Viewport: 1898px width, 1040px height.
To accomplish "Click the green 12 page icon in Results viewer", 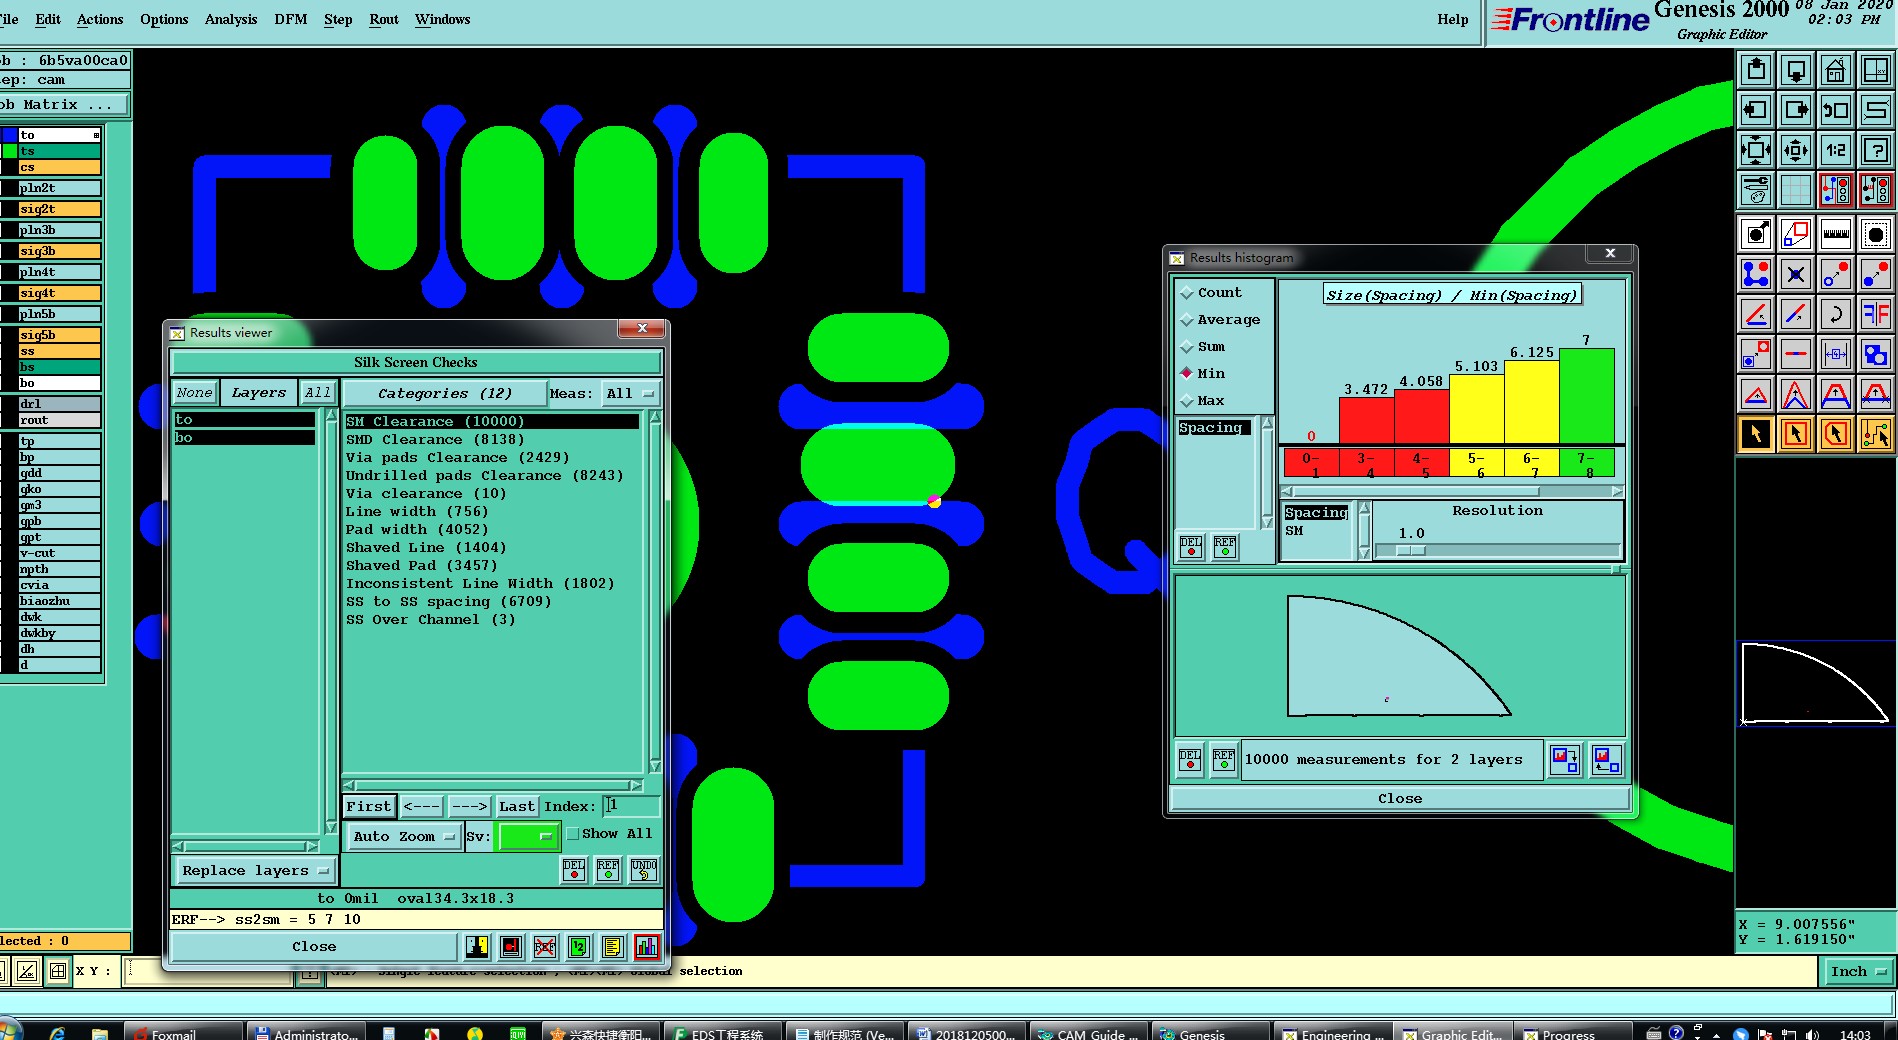I will pyautogui.click(x=579, y=946).
